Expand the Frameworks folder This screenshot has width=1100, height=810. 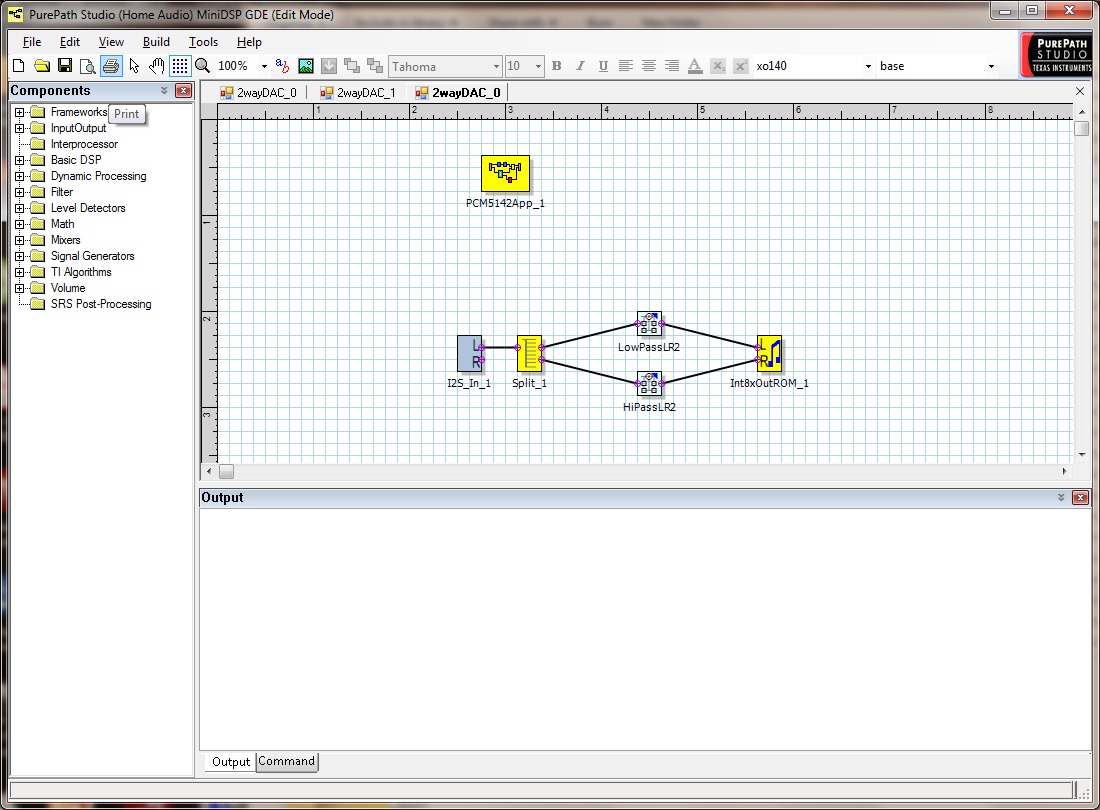pyautogui.click(x=20, y=112)
